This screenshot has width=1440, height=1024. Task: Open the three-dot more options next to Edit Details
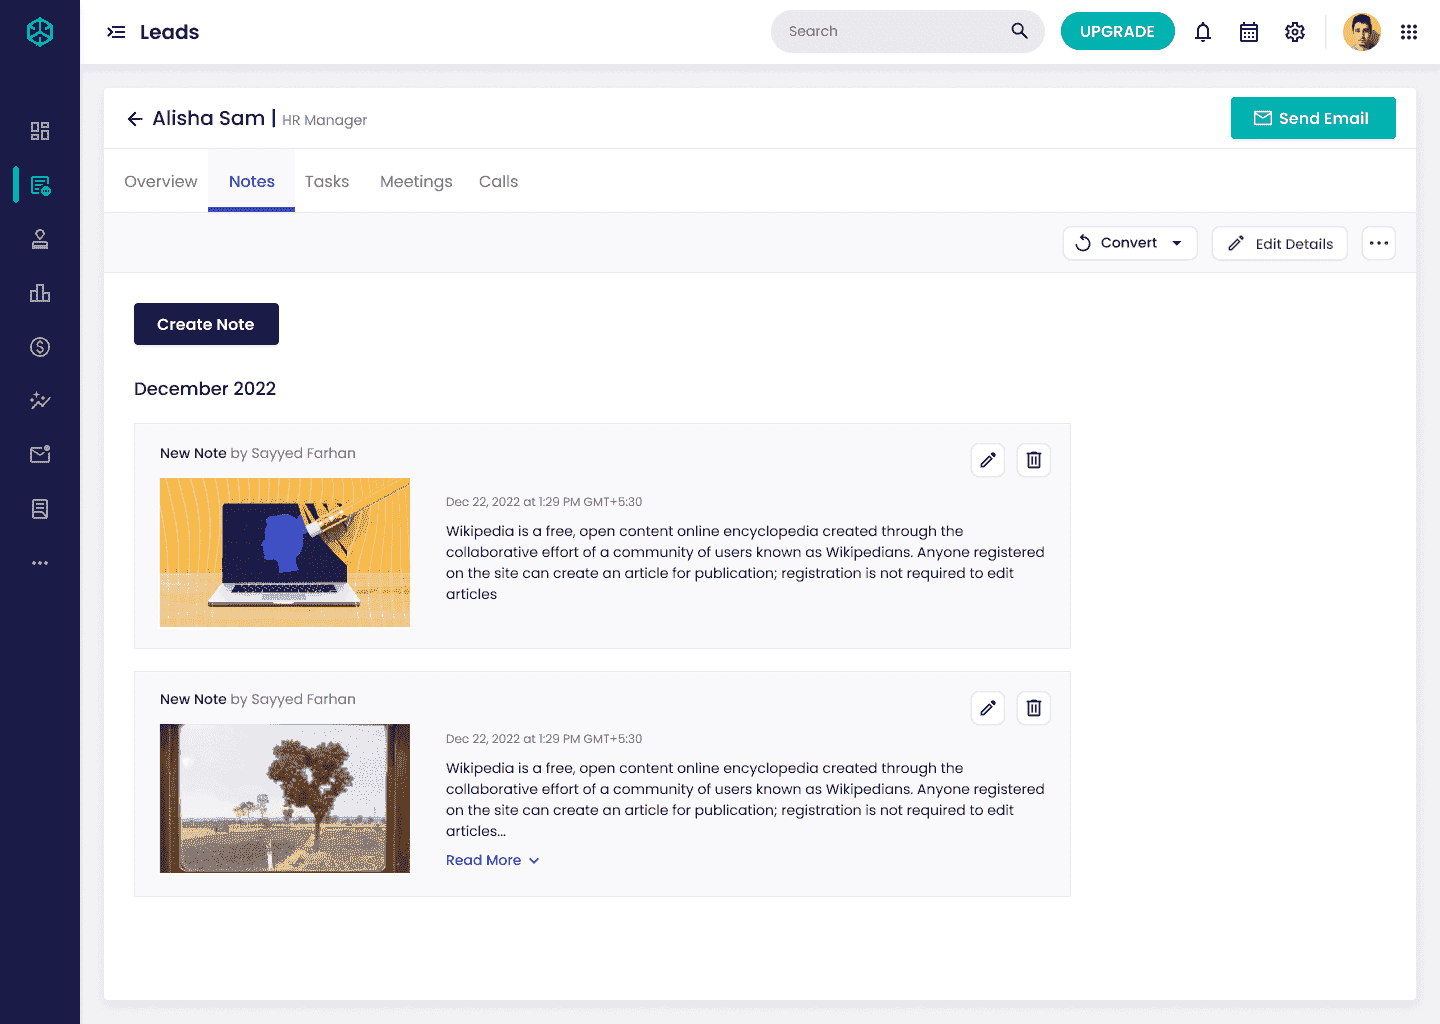(x=1379, y=243)
